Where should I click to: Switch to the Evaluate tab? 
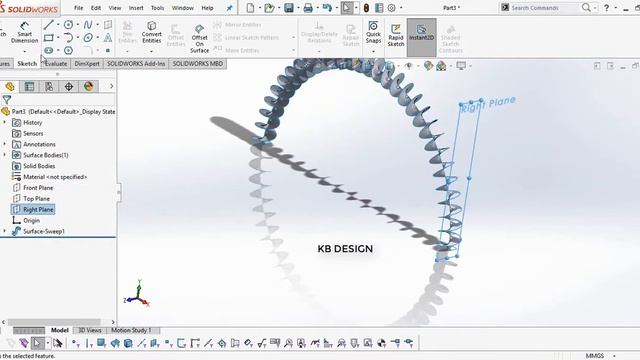(x=56, y=64)
